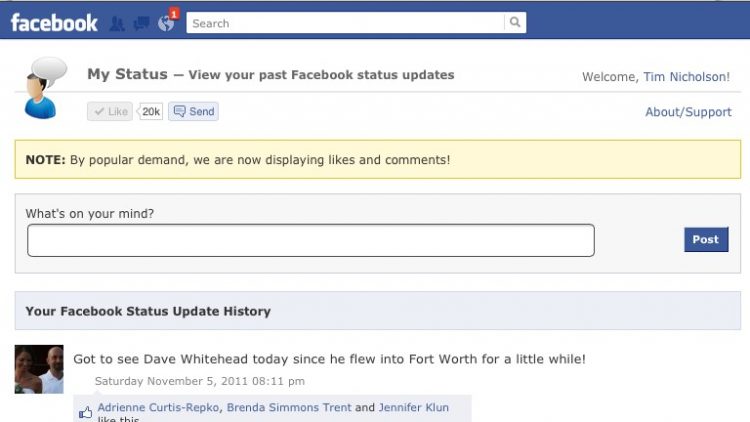Click the Post button
750x422 pixels.
pos(706,239)
